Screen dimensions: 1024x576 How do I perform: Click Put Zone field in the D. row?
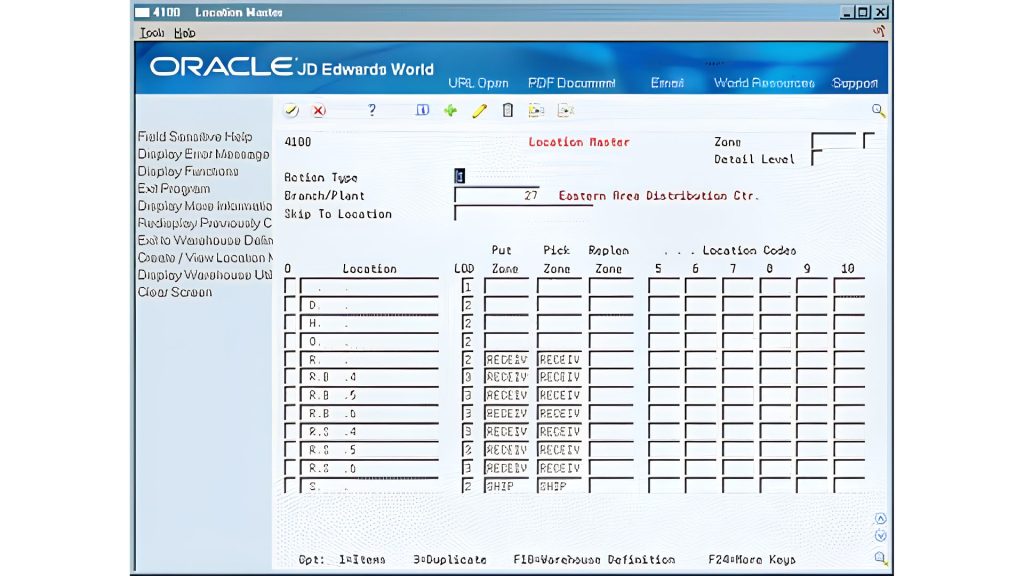(x=506, y=304)
